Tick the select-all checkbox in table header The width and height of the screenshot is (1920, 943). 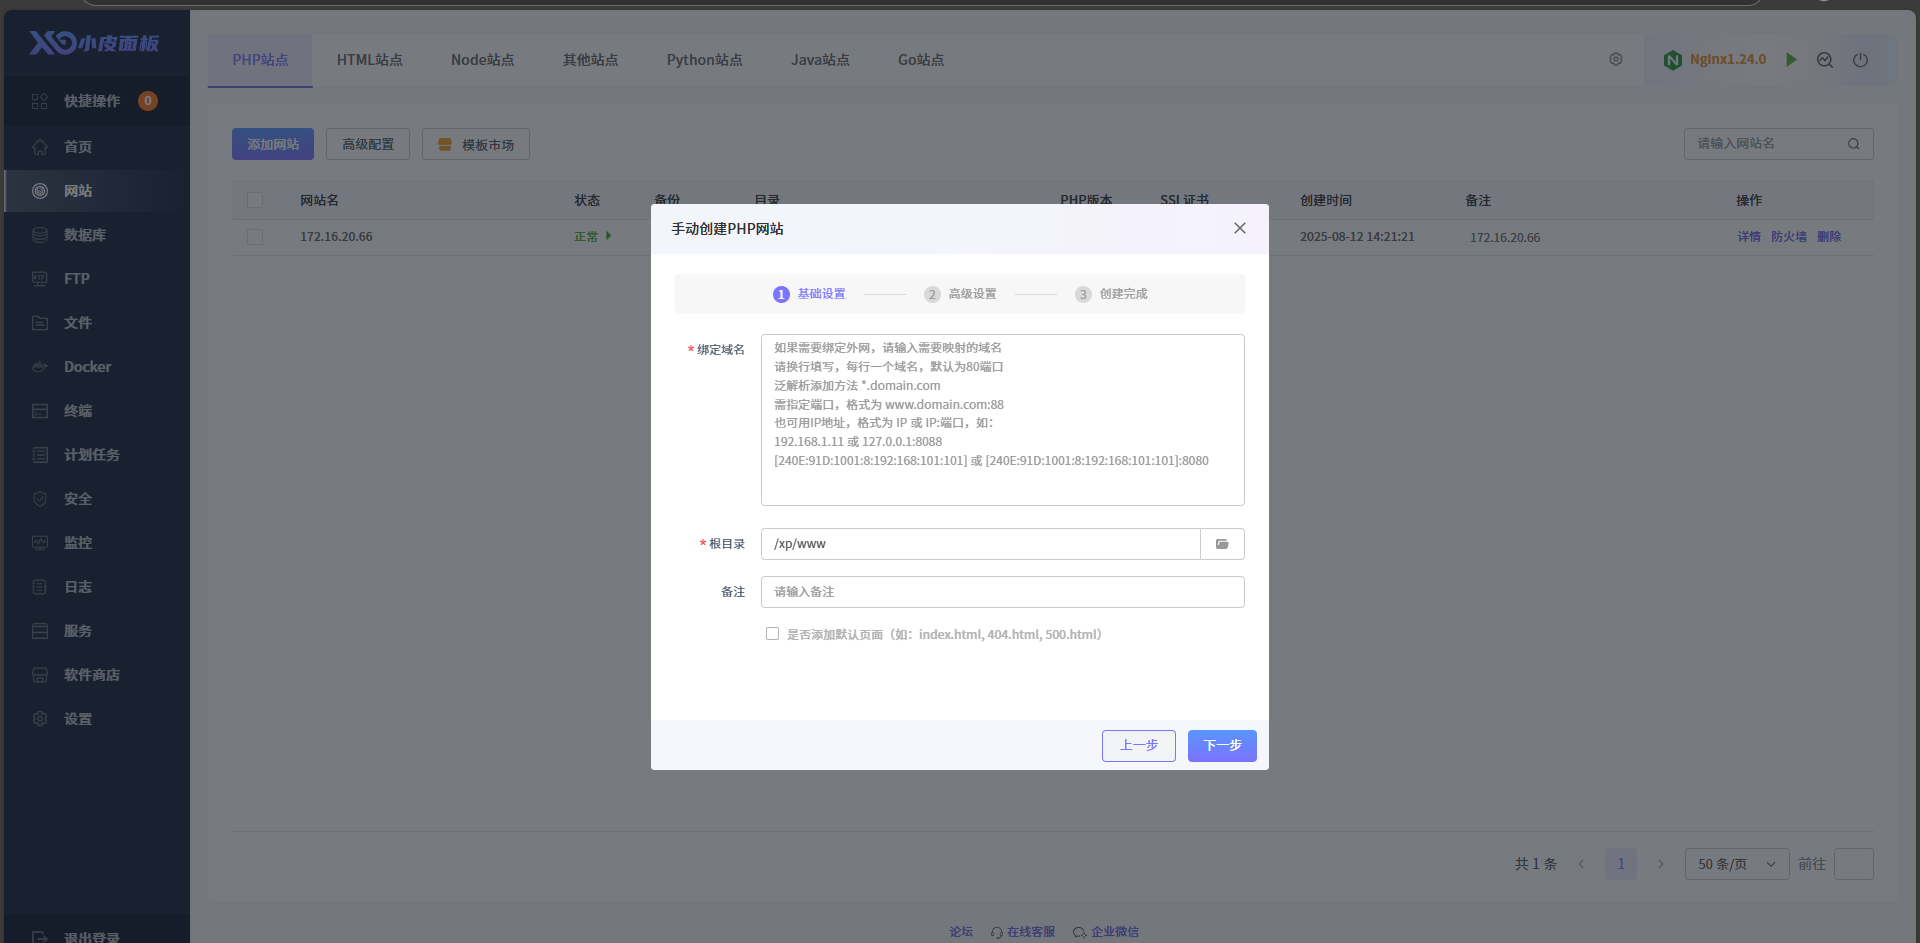(x=255, y=200)
